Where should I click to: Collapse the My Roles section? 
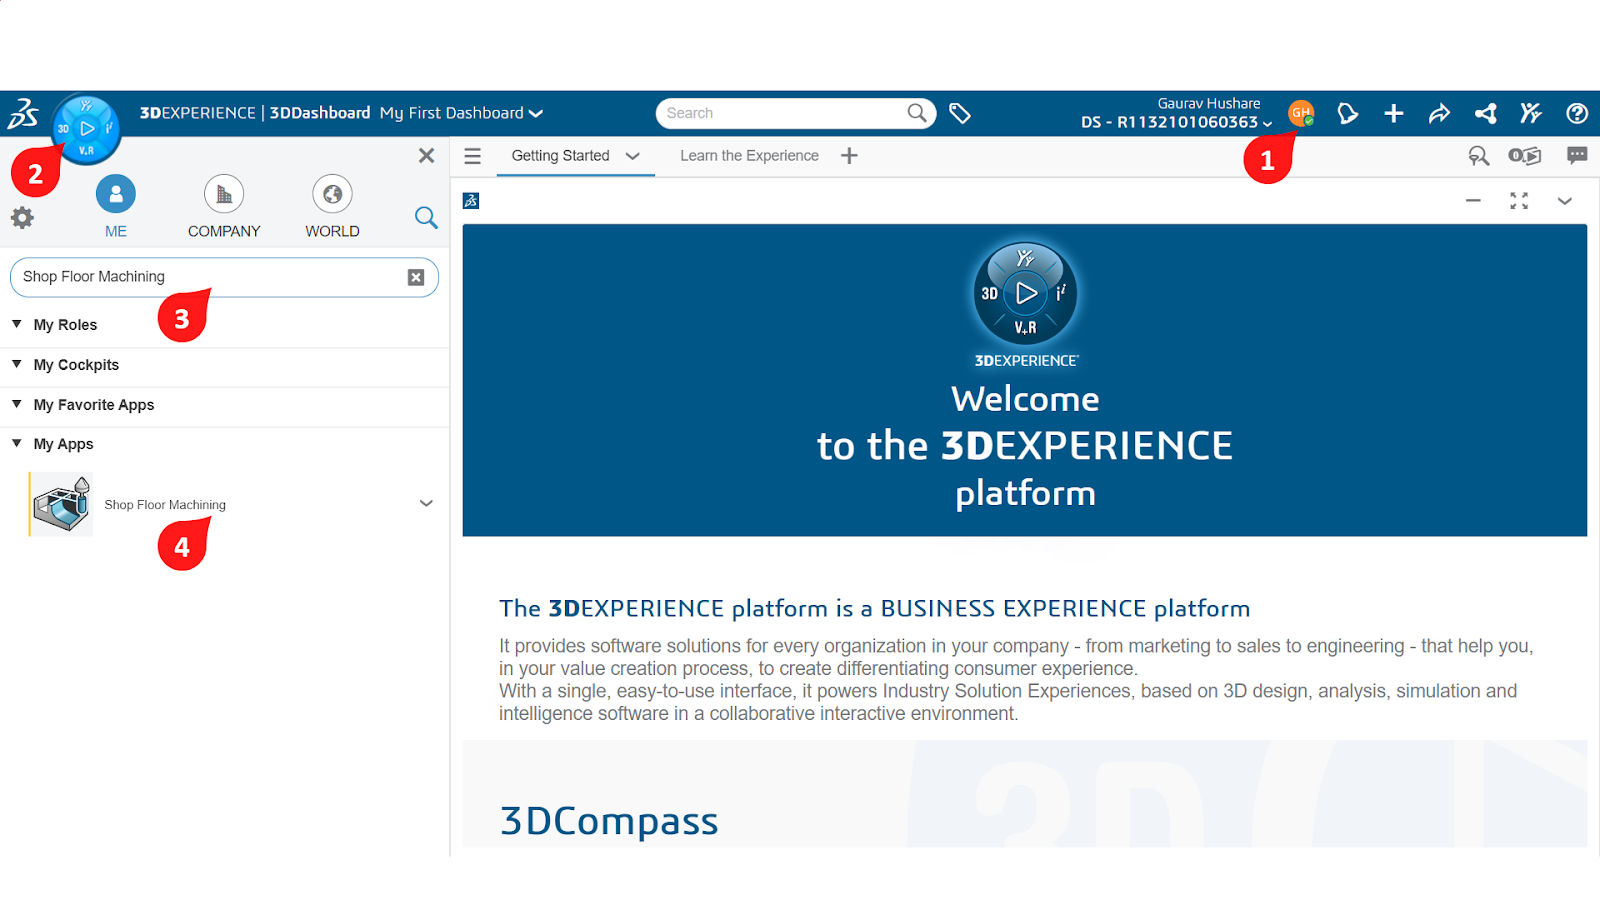[17, 324]
